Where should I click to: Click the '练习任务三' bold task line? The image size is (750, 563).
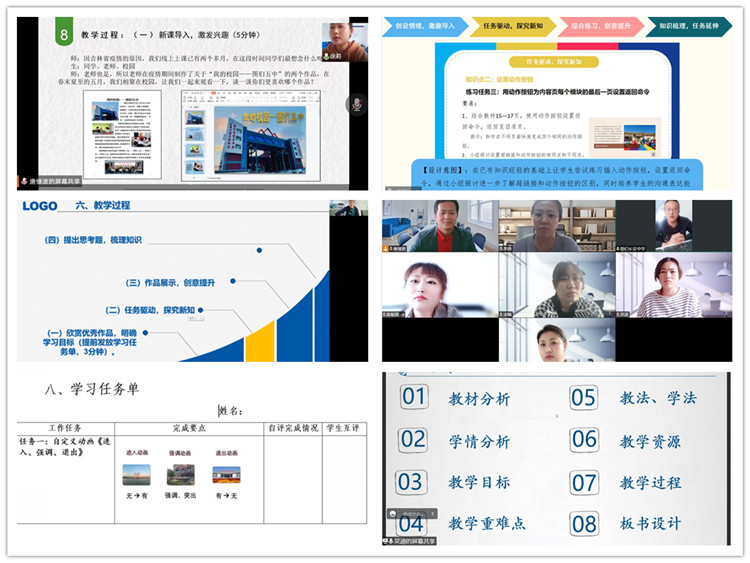click(557, 91)
